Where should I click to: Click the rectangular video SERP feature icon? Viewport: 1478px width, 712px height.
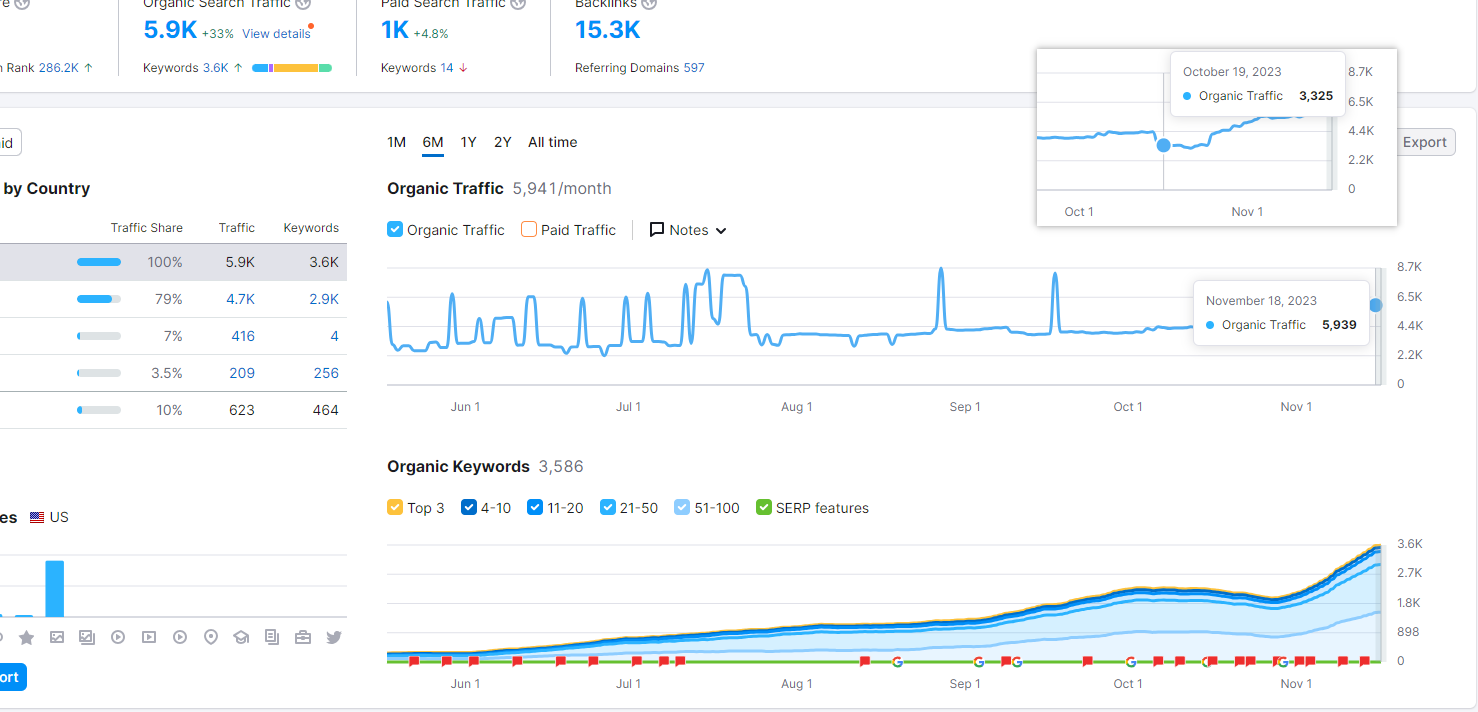tap(149, 637)
